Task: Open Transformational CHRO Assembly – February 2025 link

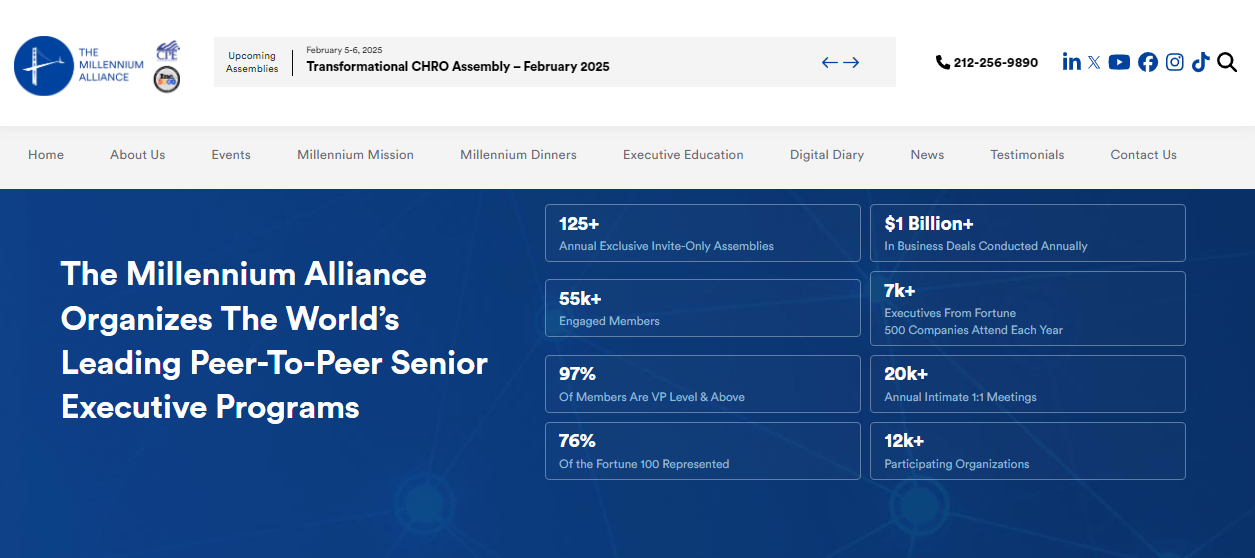Action: (x=458, y=67)
